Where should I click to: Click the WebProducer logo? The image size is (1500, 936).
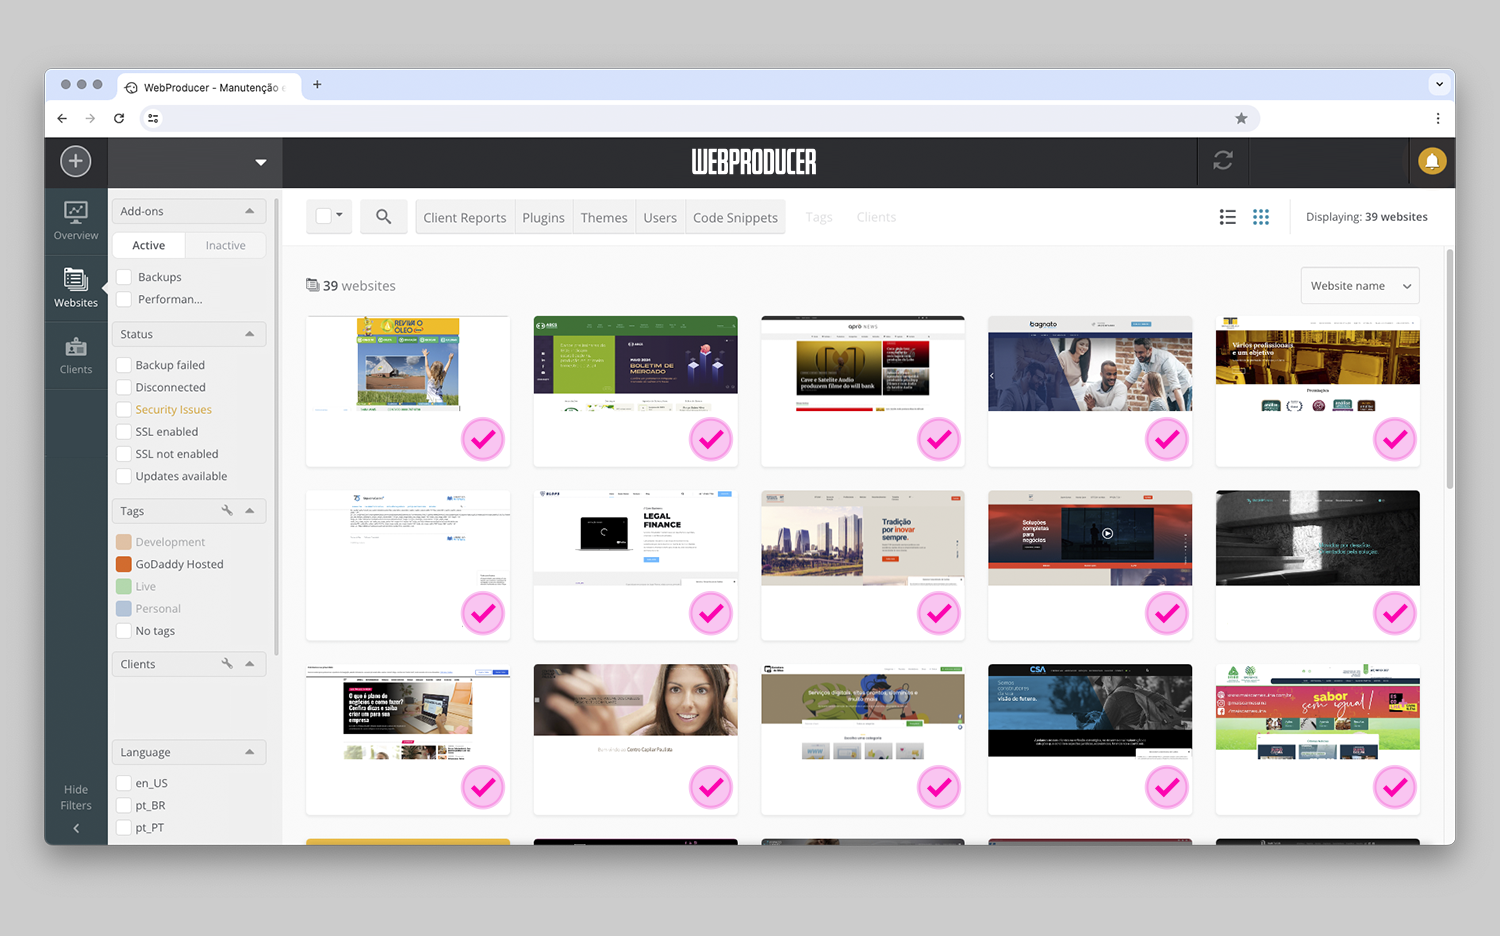pos(754,162)
